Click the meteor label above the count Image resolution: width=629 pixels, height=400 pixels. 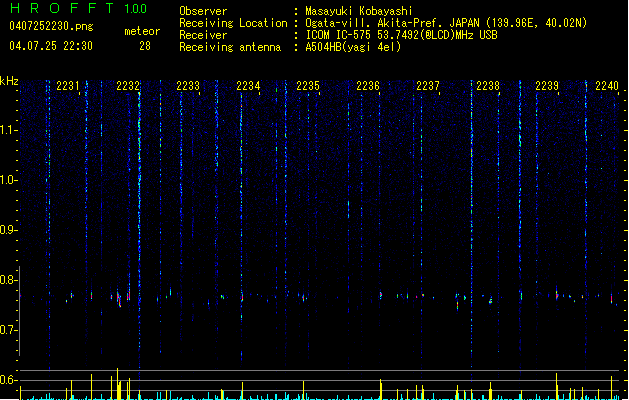tap(142, 31)
